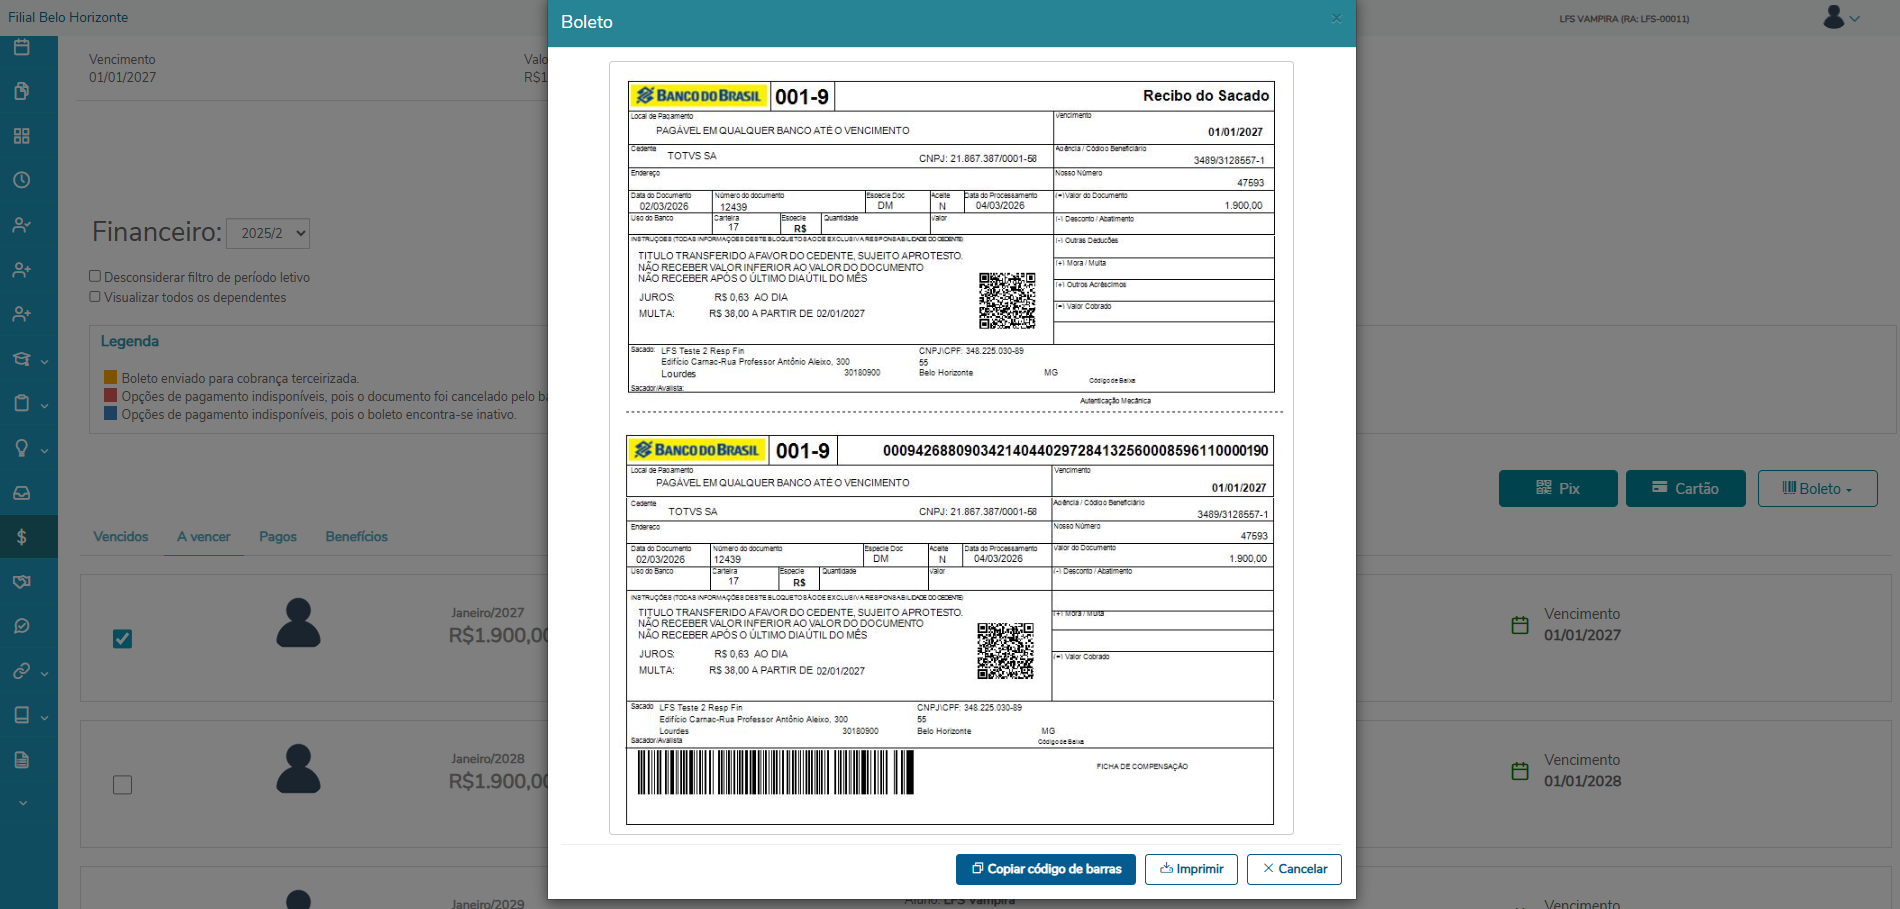
Task: Click the graduation cap sidebar icon
Action: 22,359
